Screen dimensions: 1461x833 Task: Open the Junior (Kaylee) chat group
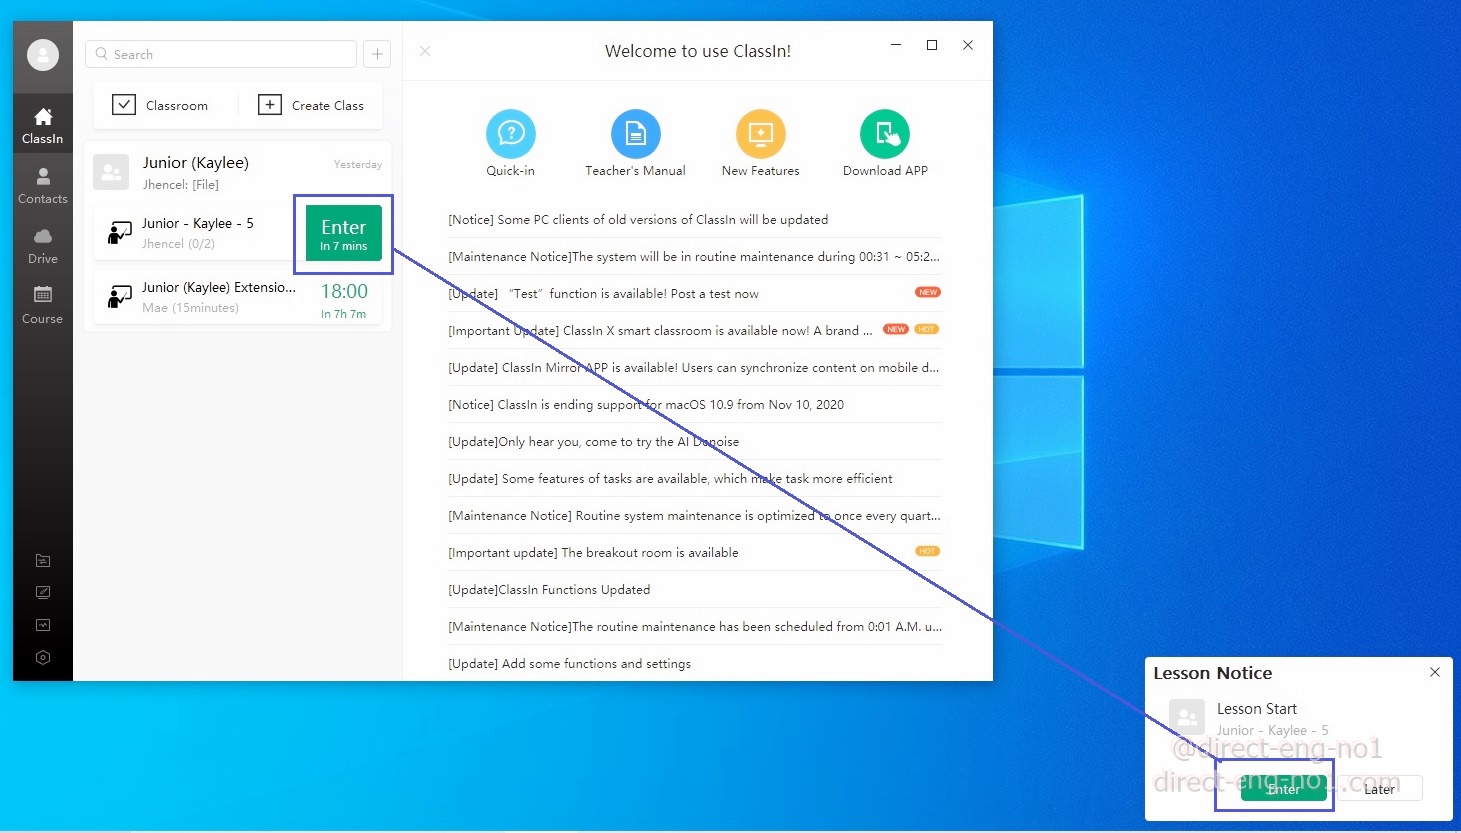tap(238, 172)
